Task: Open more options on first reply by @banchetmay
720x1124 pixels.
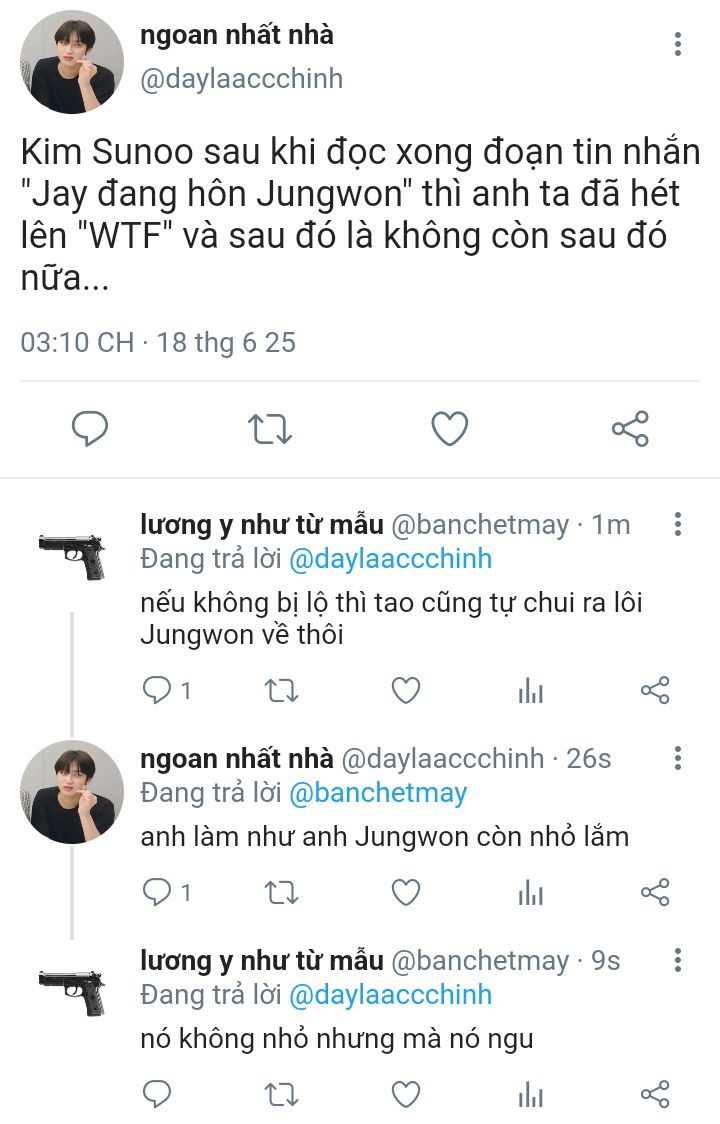Action: (678, 524)
